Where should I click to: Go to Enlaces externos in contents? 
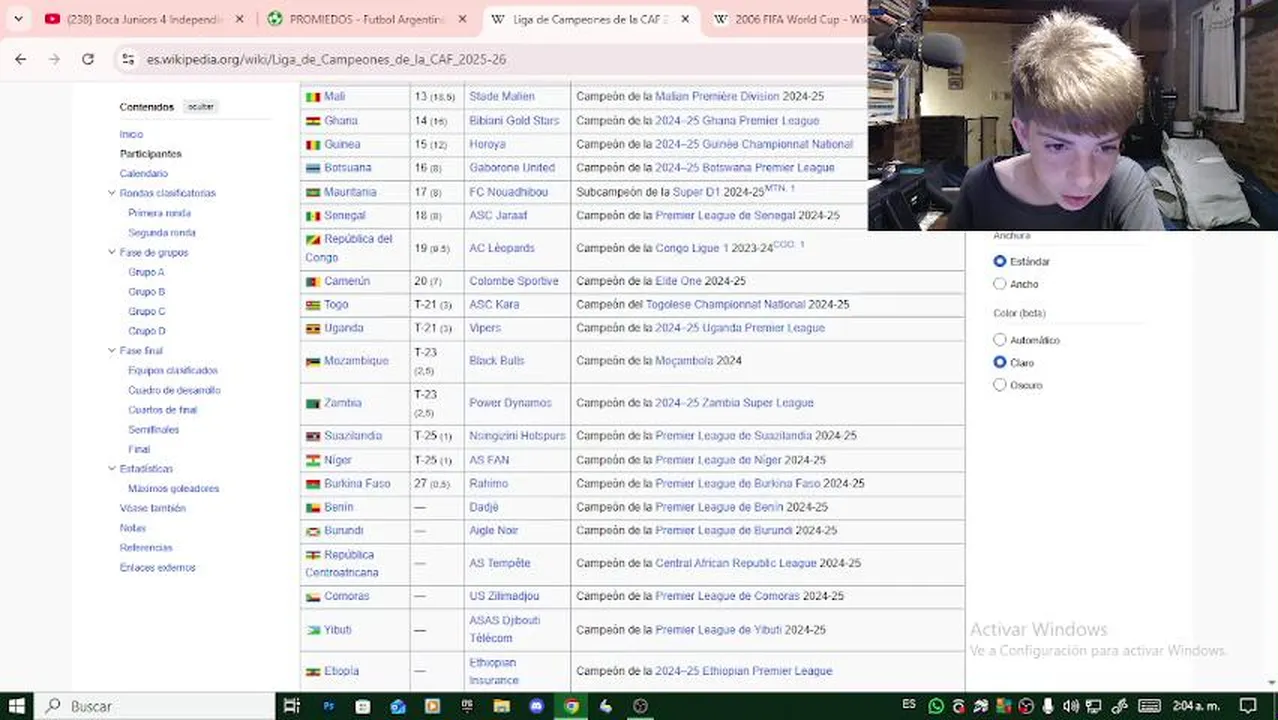(x=158, y=568)
